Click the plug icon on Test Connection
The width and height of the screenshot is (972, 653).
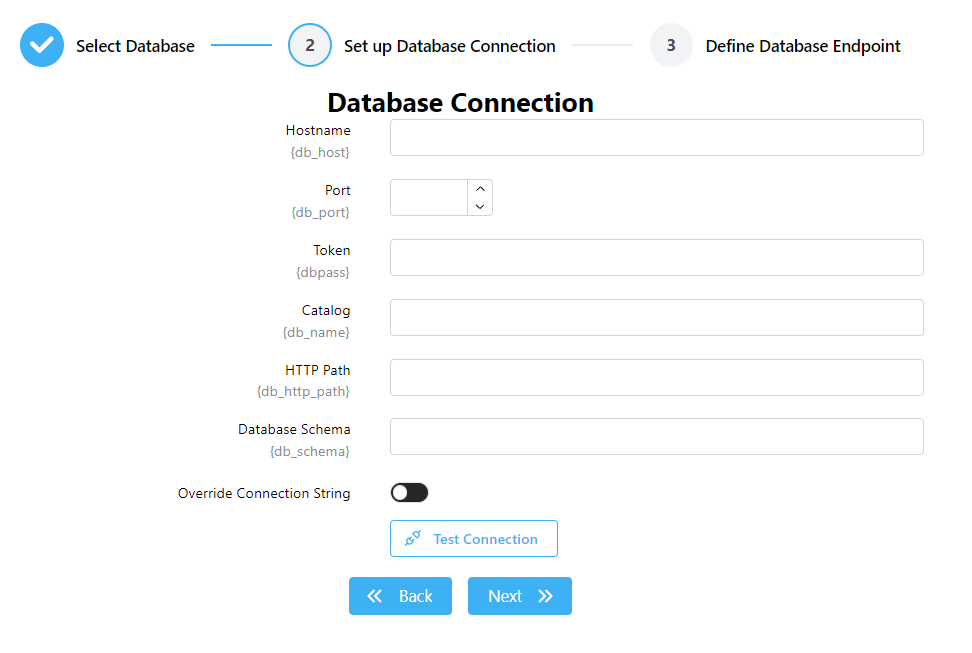click(x=413, y=539)
